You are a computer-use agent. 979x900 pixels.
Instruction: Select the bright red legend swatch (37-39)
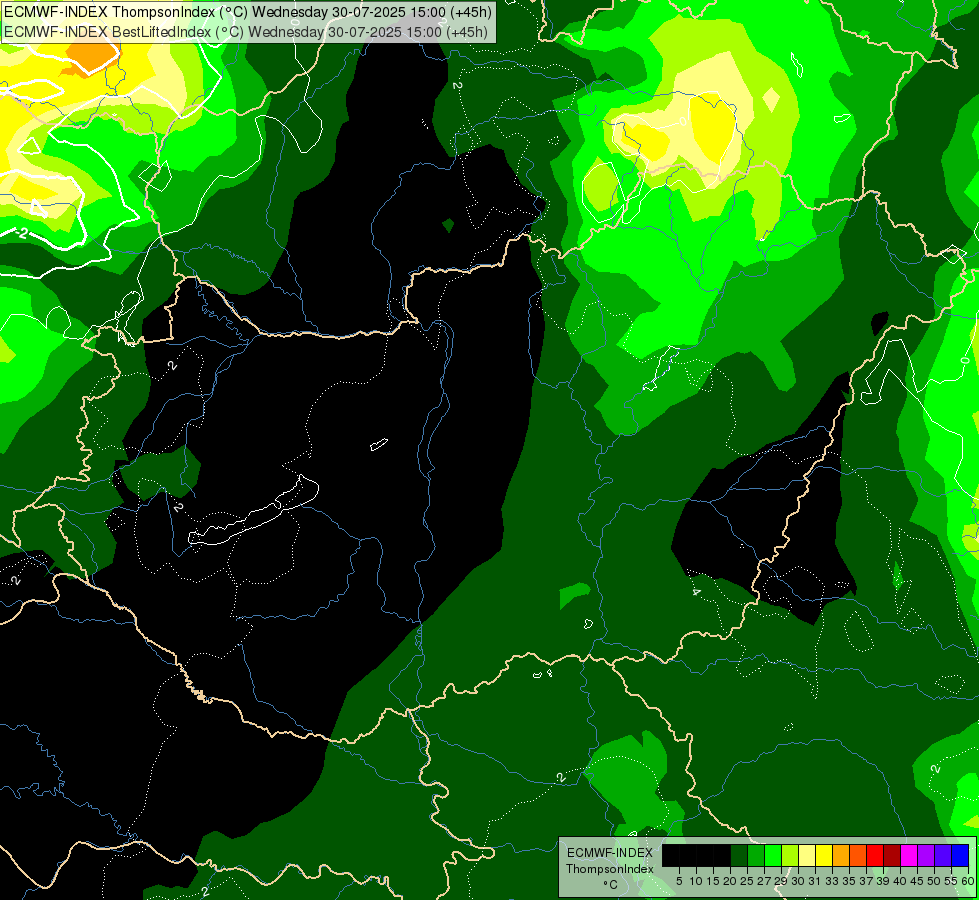click(875, 855)
